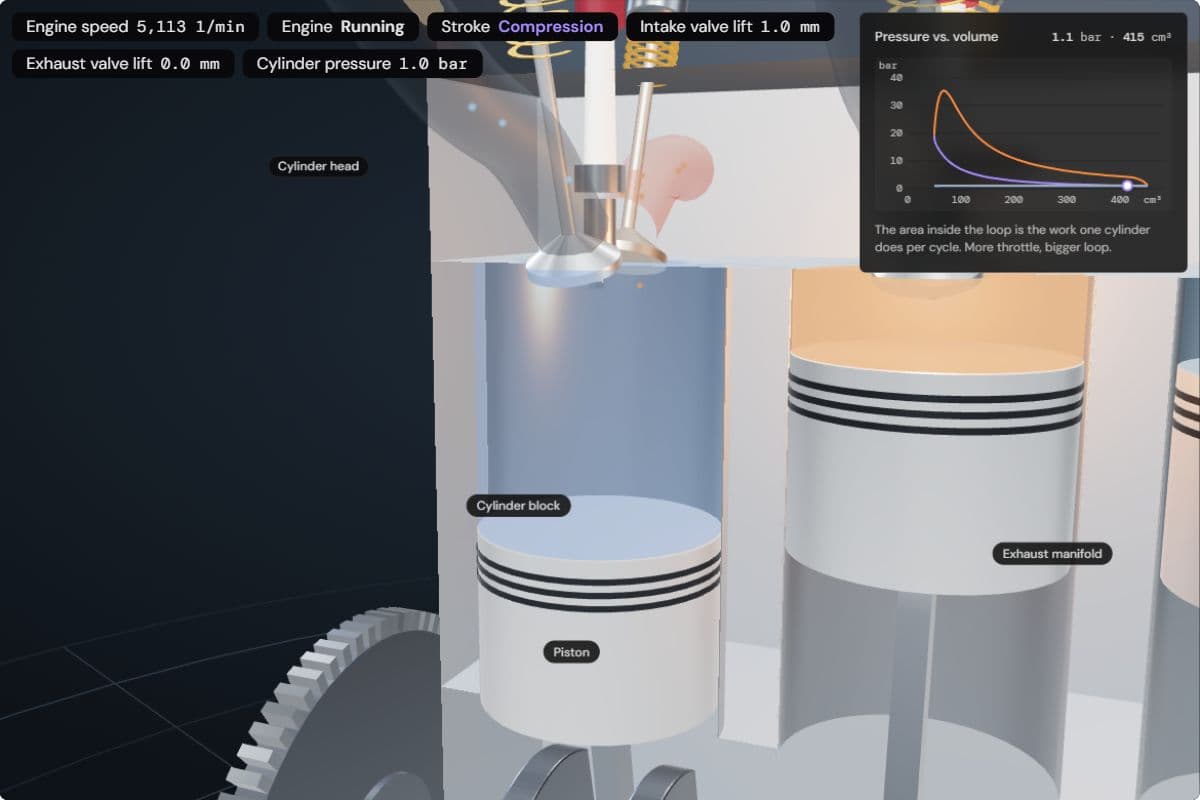This screenshot has width=1200, height=800.
Task: Select the 10 tick on the pressure axis
Action: click(896, 161)
